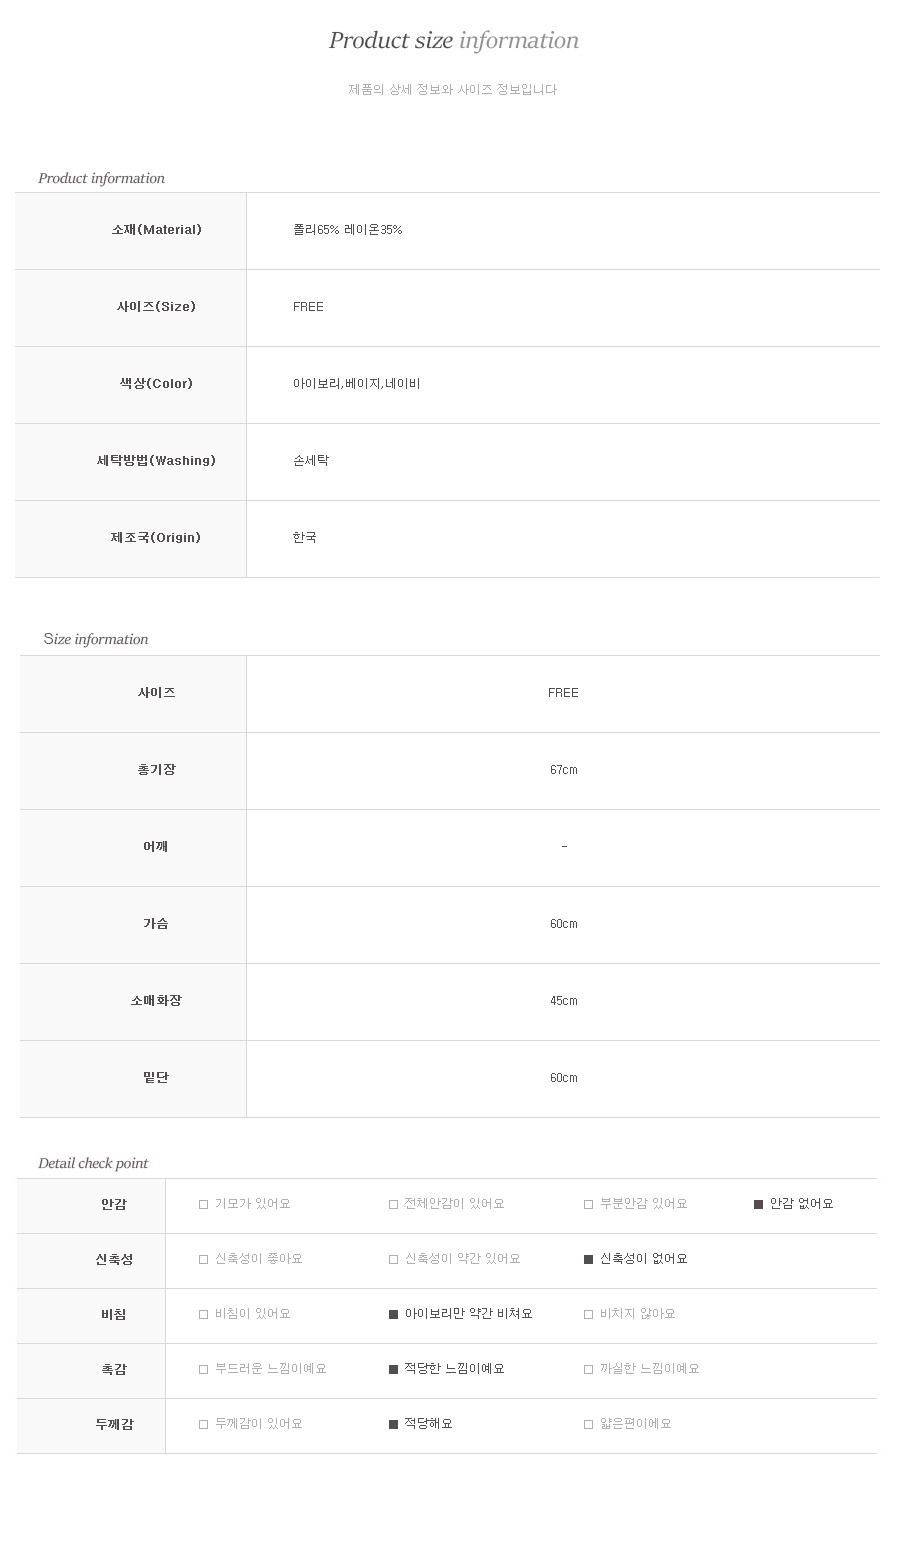The height and width of the screenshot is (1550, 900).
Task: Tick the '얇은편이에요' checkbox
Action: click(x=589, y=1424)
